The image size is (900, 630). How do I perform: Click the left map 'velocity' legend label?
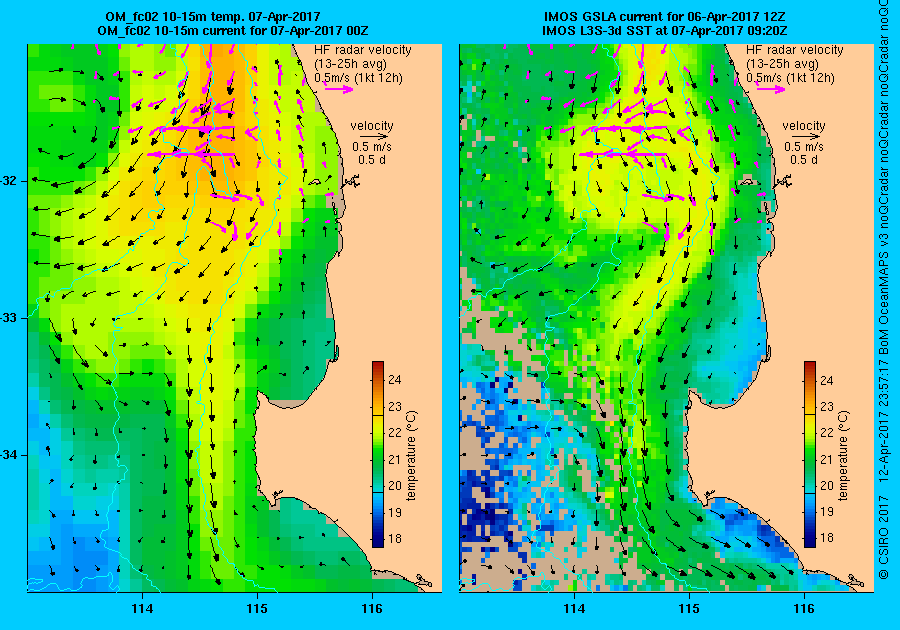coord(372,126)
